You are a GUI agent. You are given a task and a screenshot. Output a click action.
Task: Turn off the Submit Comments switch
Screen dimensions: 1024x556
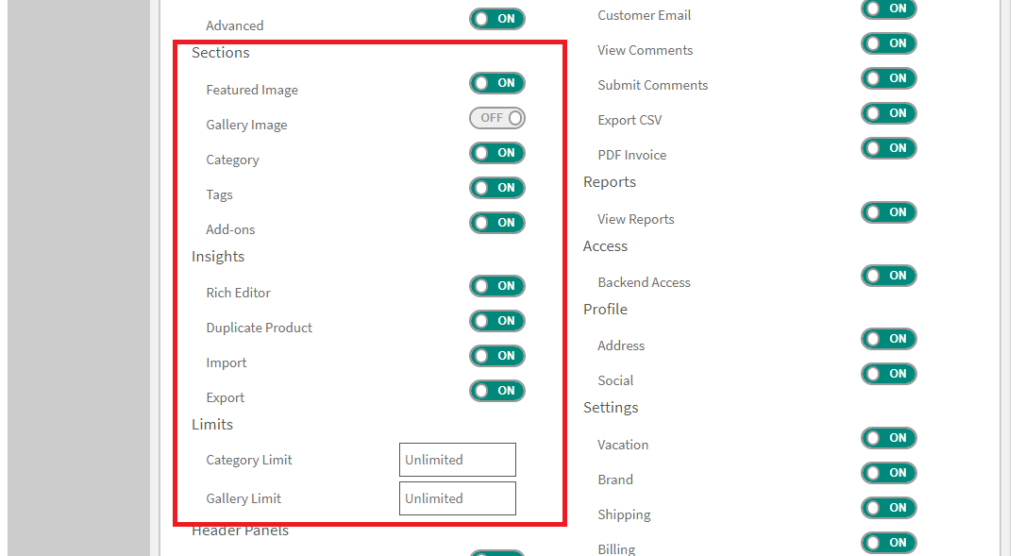click(888, 79)
